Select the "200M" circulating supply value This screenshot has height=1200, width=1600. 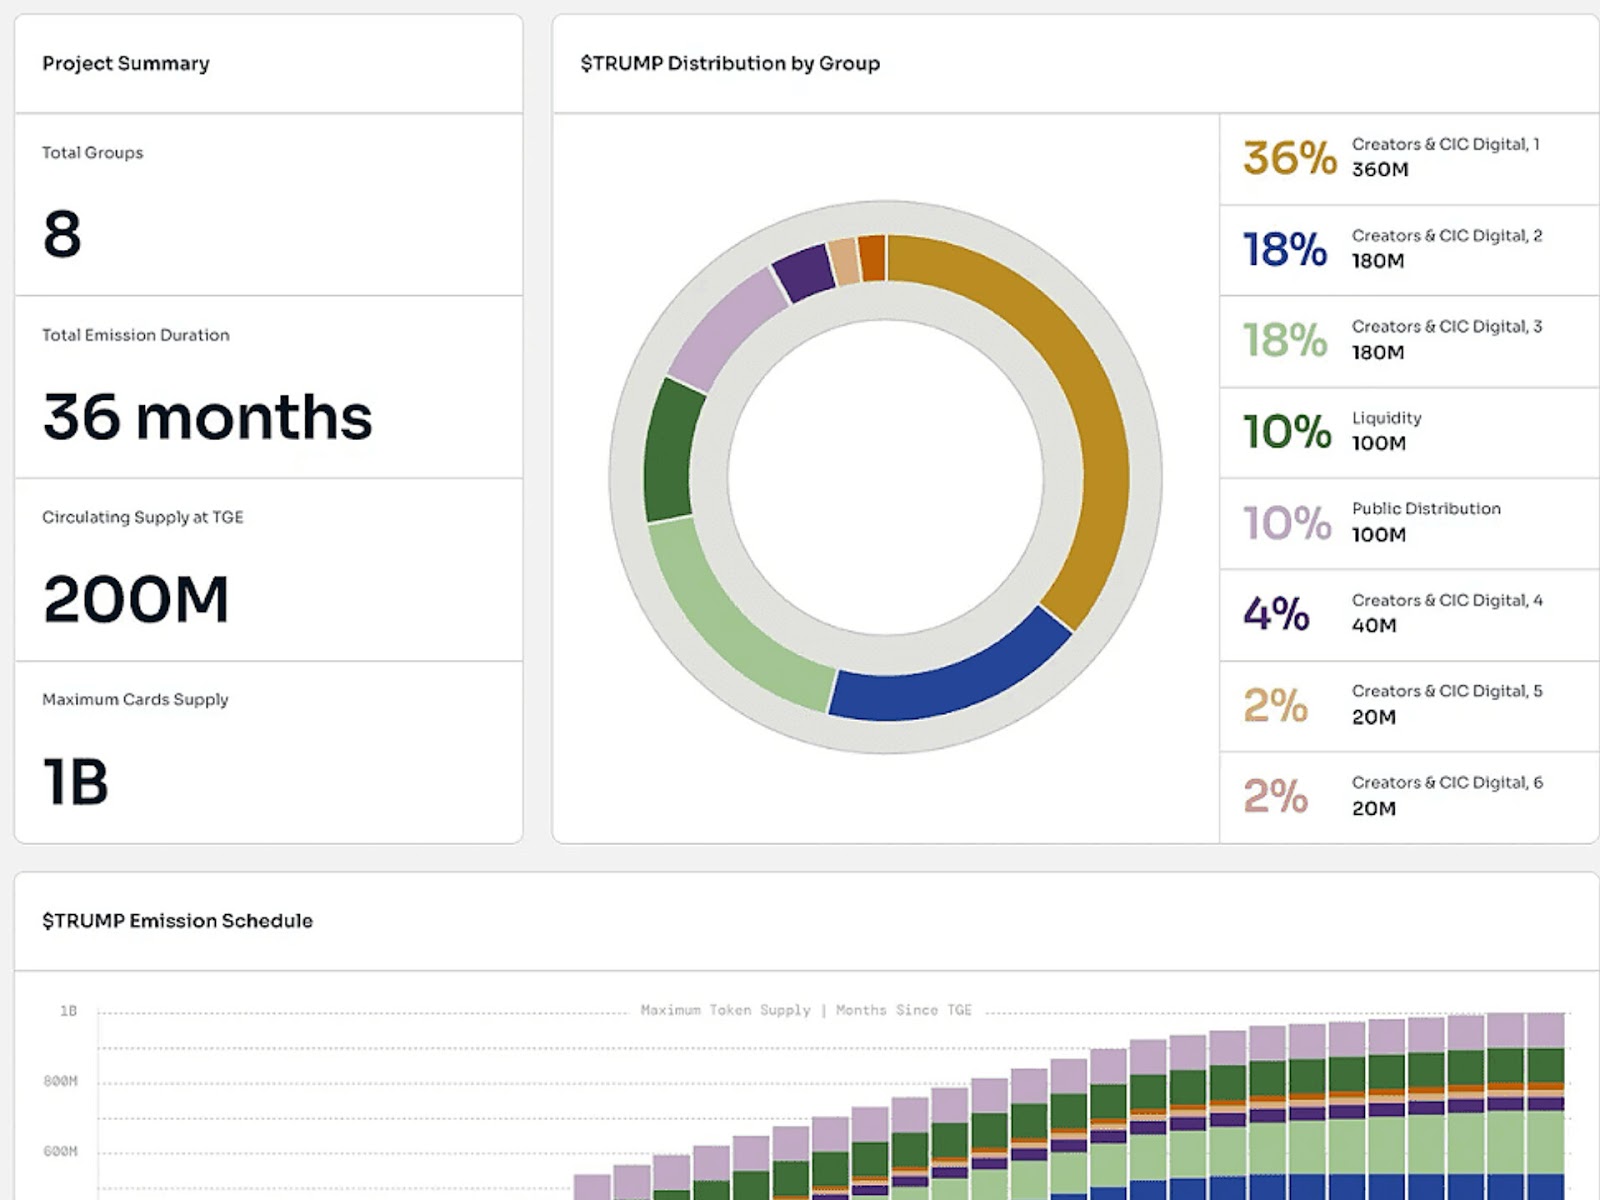136,600
